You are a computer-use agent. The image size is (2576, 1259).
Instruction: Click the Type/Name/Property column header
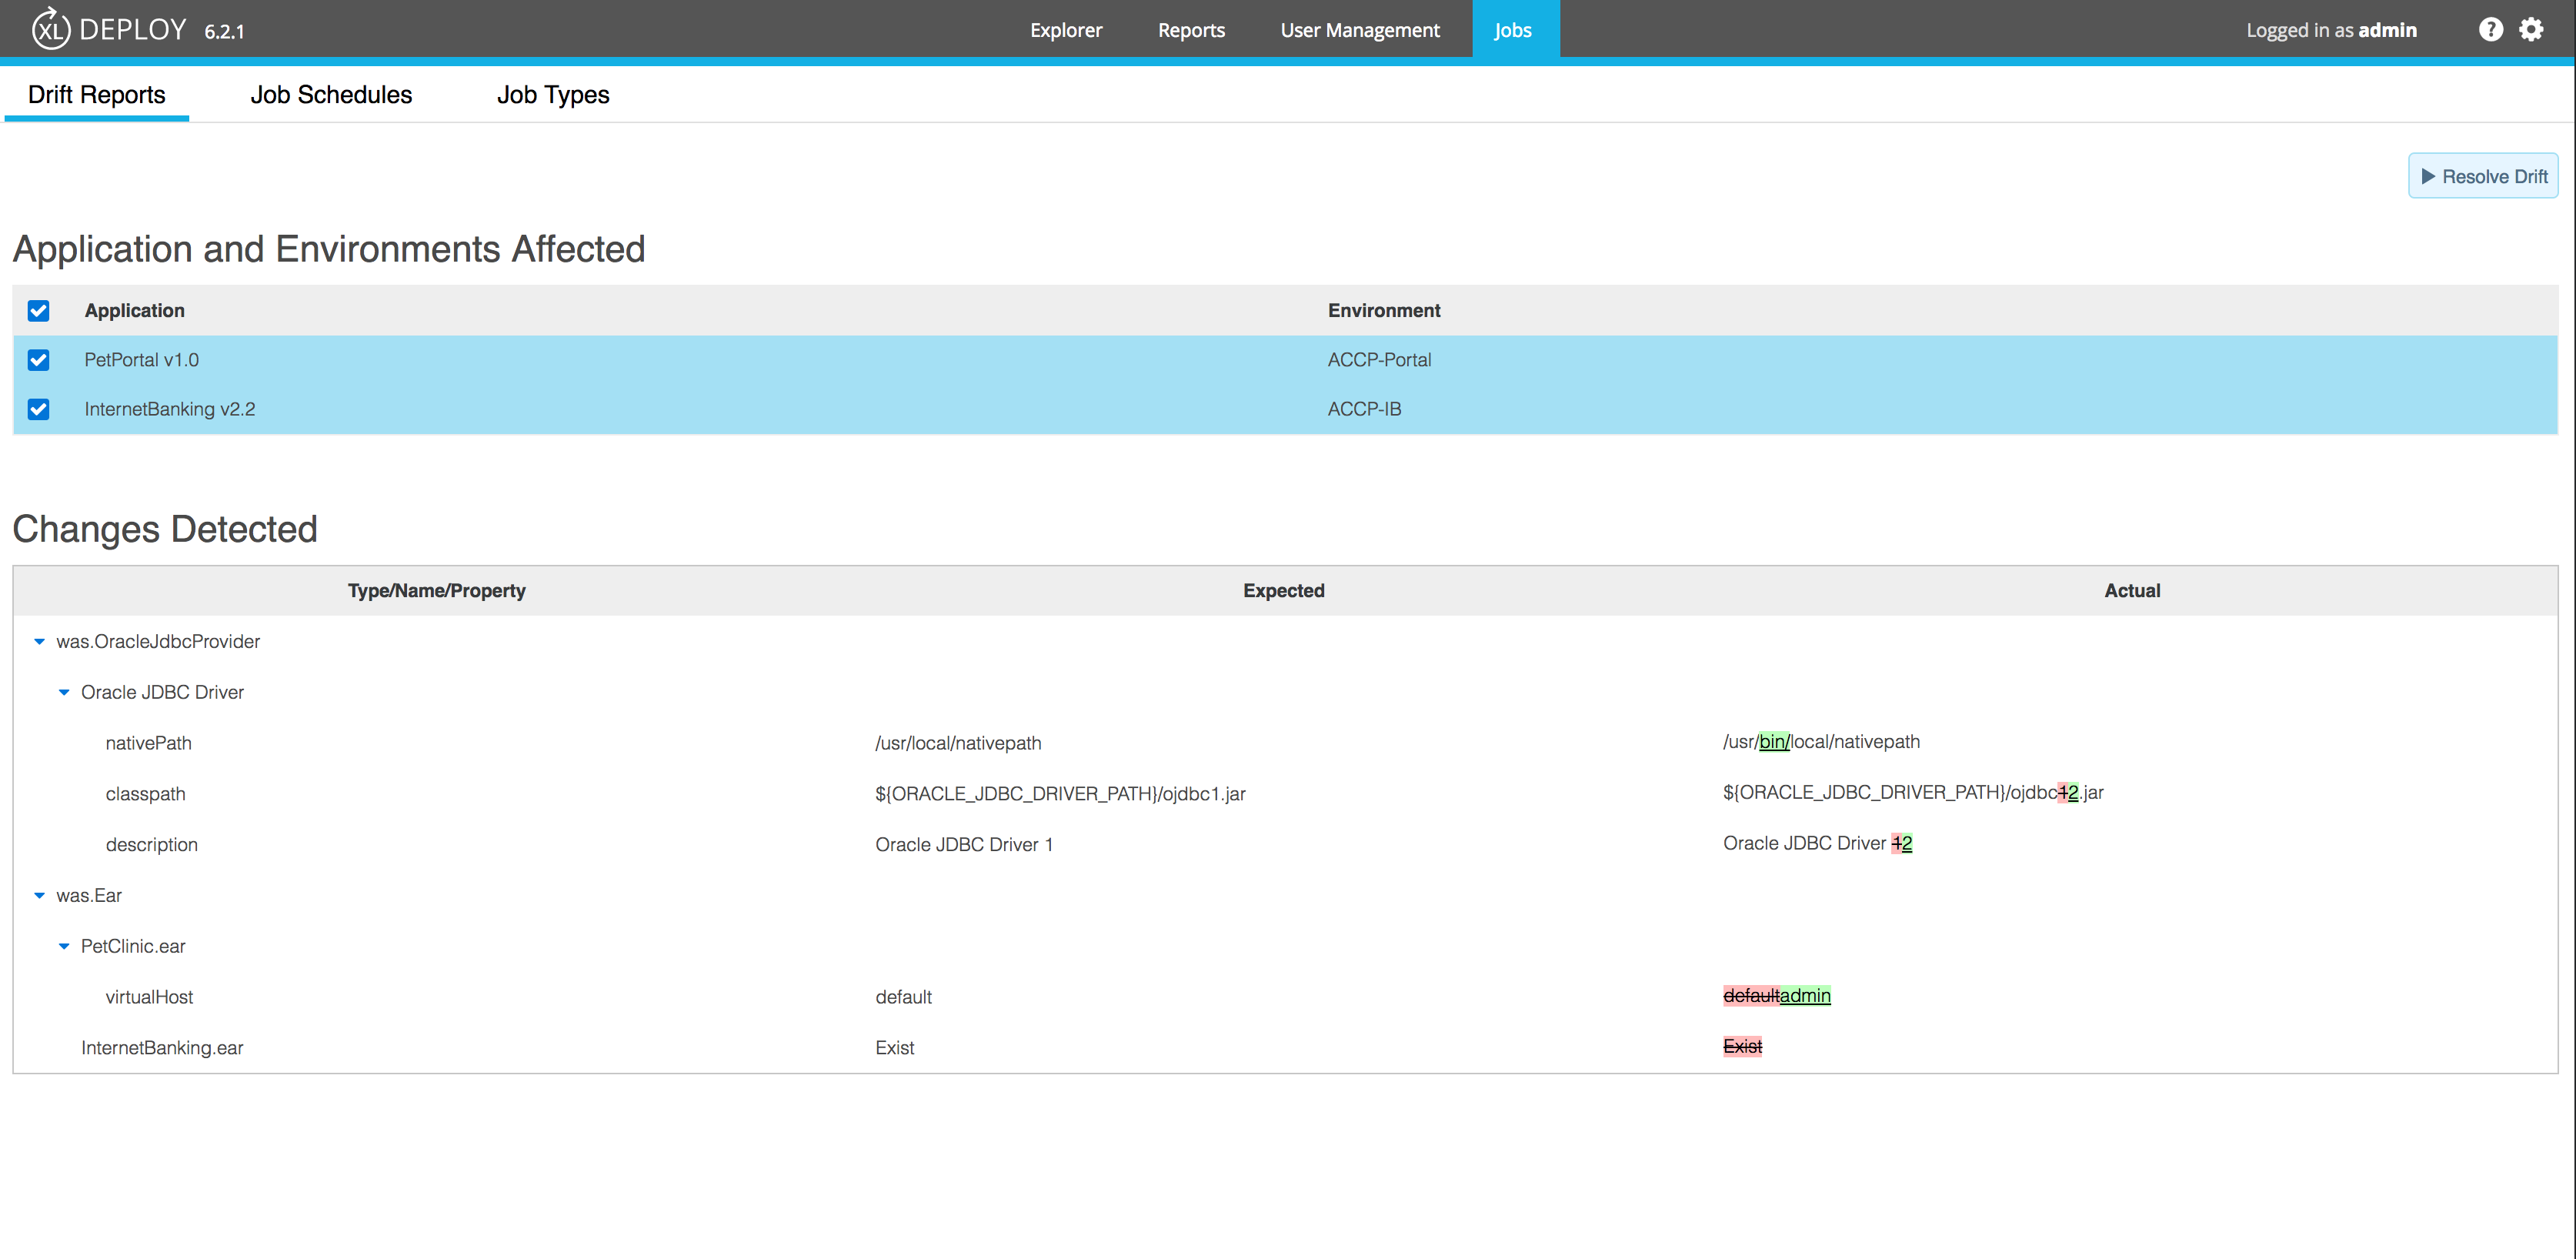tap(436, 591)
